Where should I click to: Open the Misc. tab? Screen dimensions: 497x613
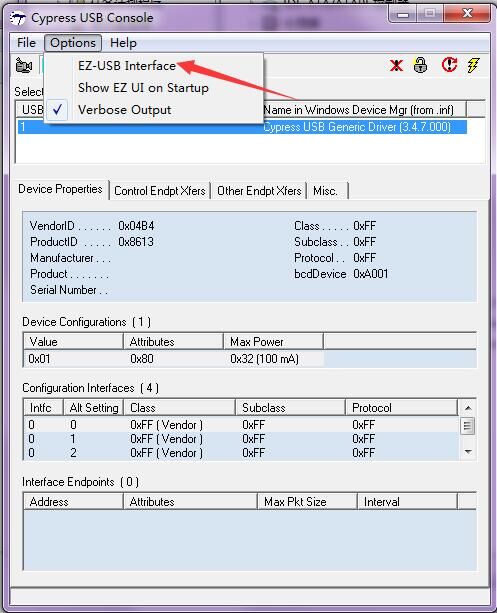click(326, 191)
